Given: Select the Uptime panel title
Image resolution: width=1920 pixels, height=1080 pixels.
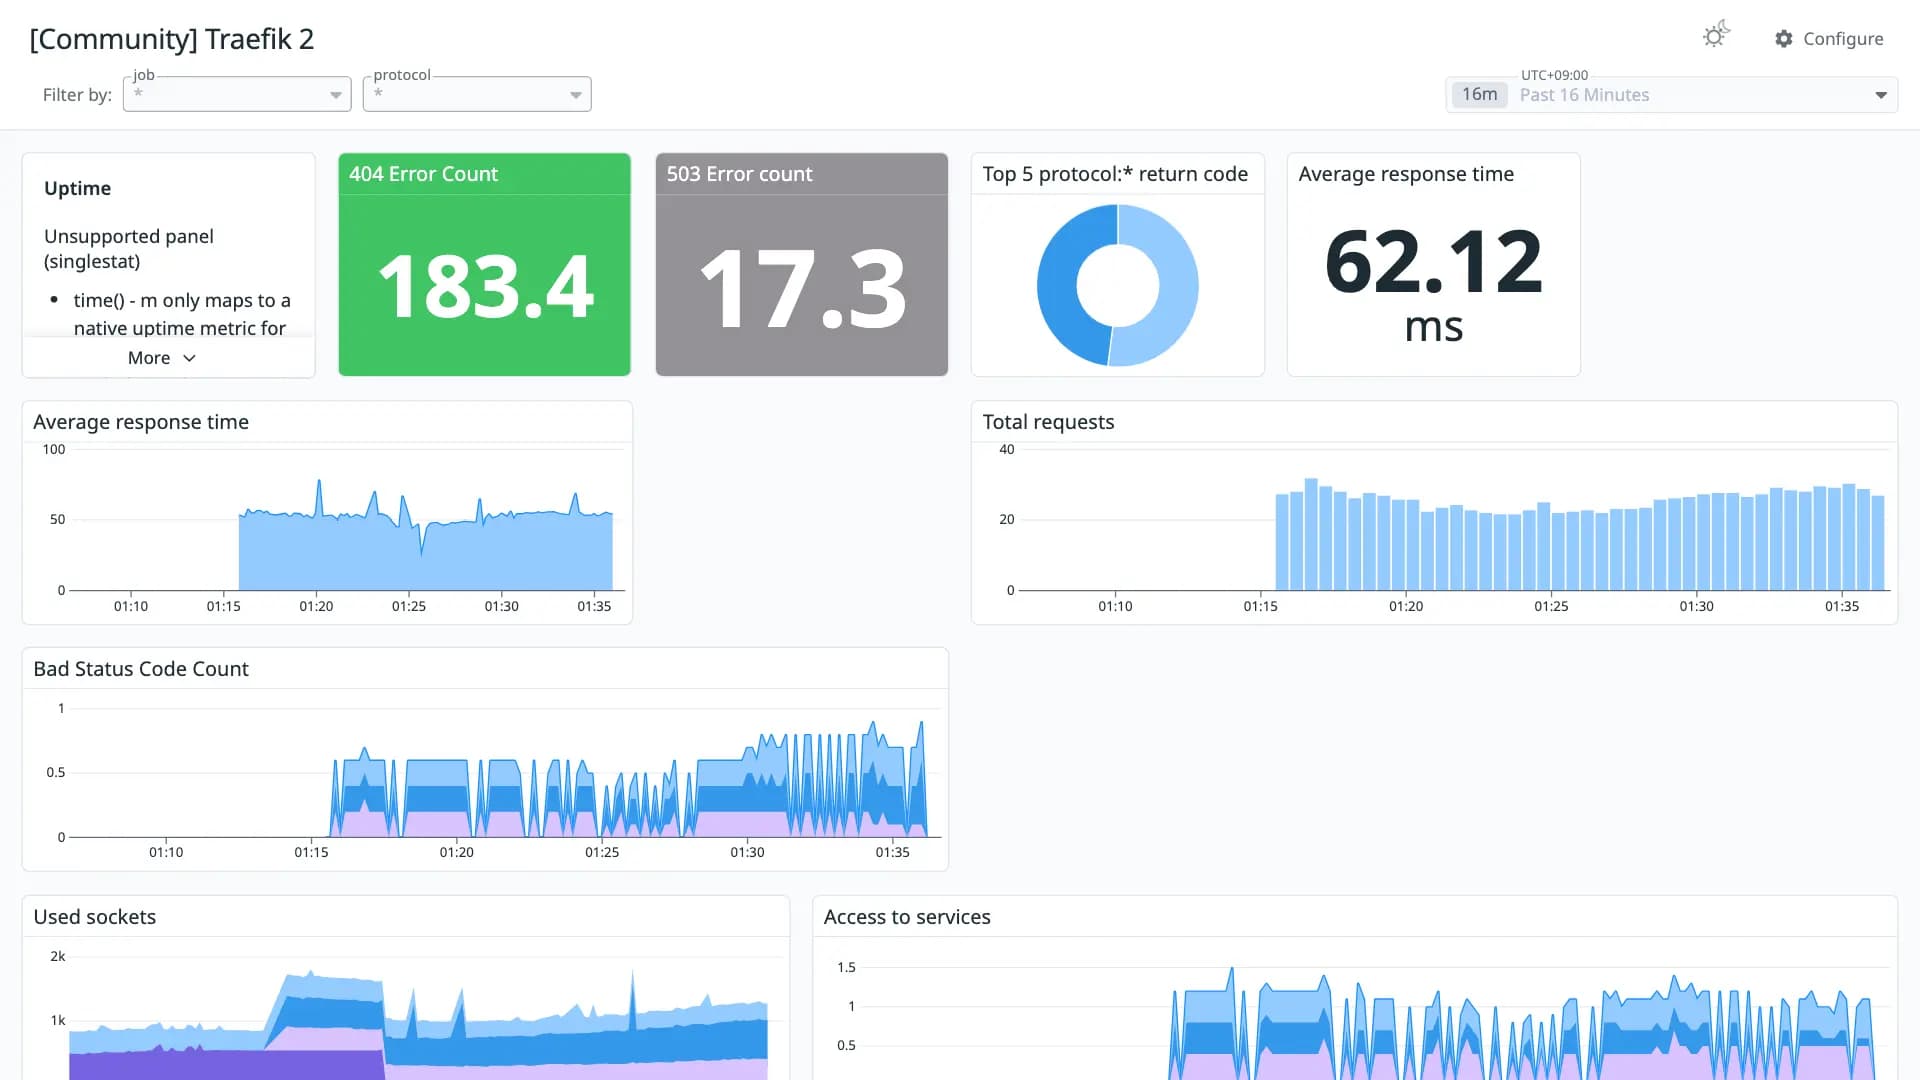Looking at the screenshot, I should coord(78,188).
